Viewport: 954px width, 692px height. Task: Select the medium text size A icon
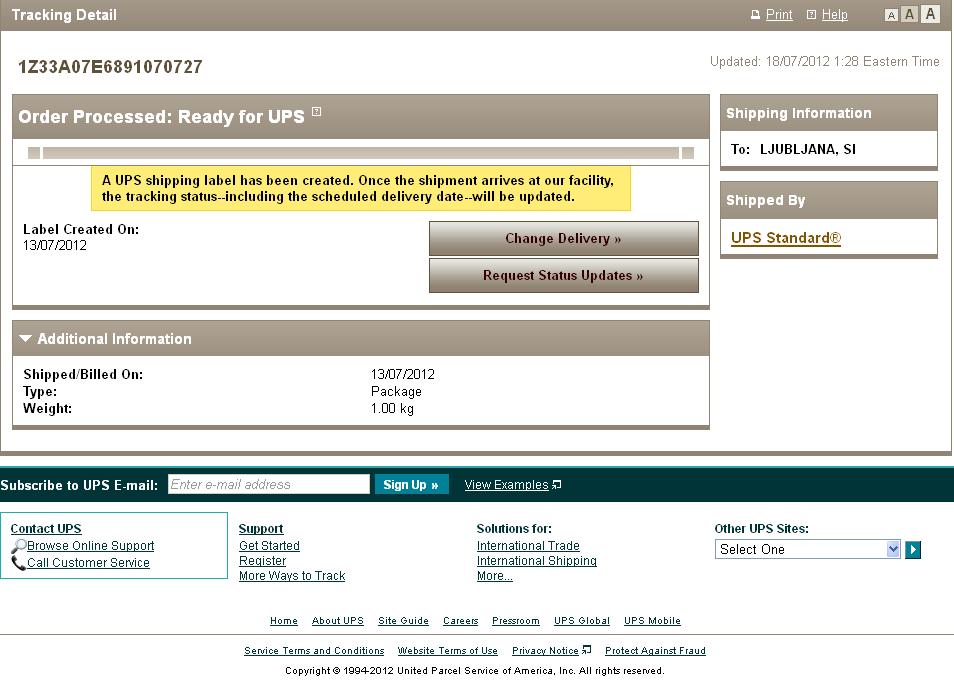[909, 14]
